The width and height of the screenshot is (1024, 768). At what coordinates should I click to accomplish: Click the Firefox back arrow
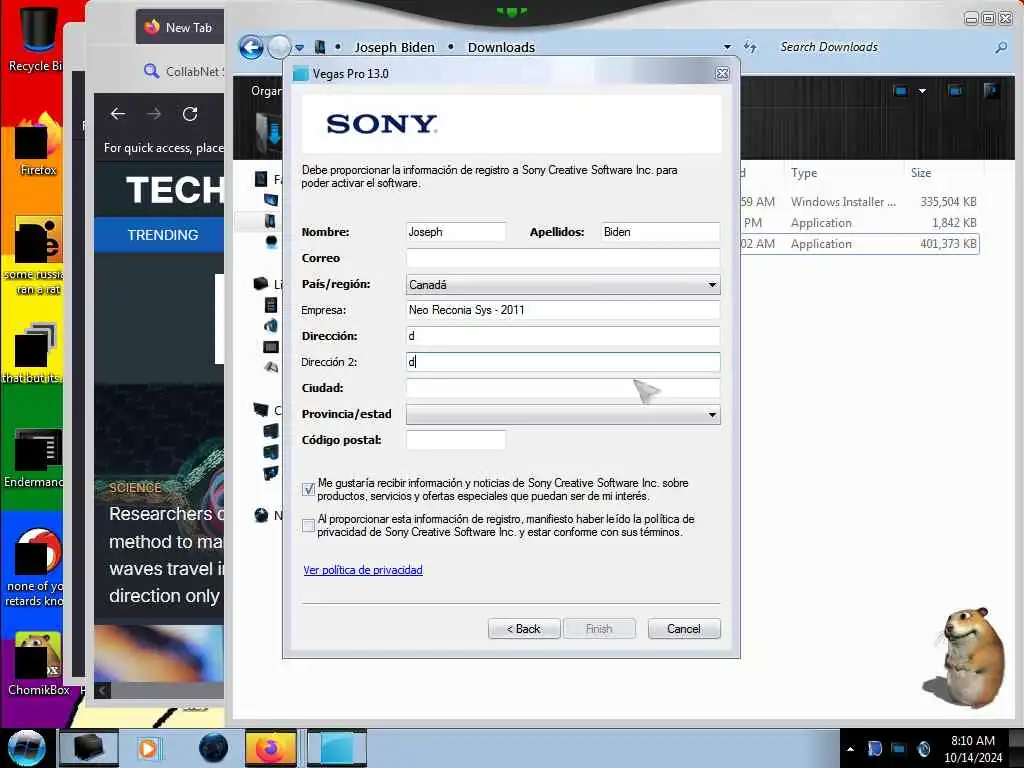(118, 114)
